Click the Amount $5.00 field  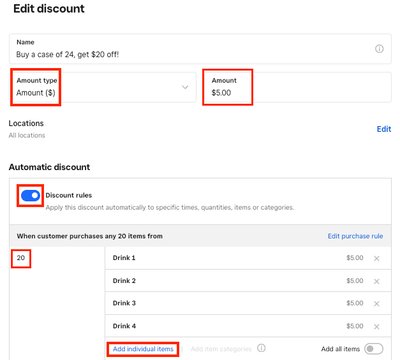tap(297, 87)
